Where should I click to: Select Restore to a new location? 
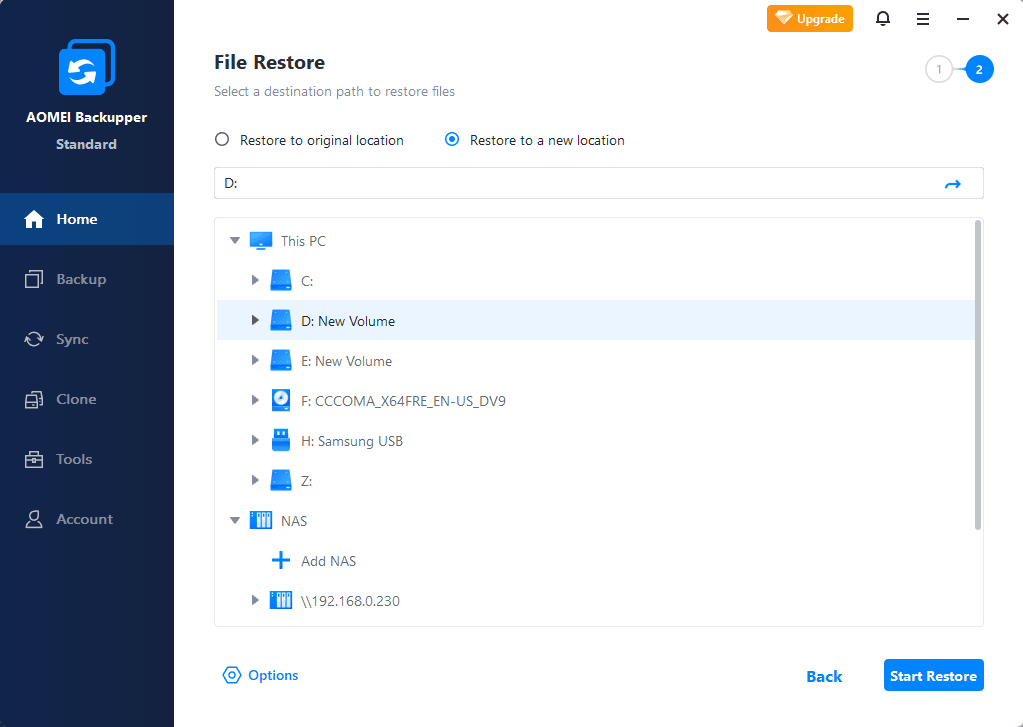452,140
